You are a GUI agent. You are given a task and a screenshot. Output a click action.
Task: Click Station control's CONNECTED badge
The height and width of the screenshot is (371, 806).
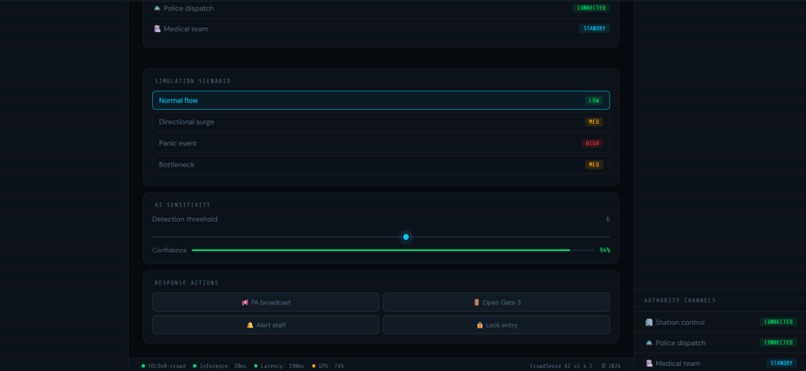pyautogui.click(x=778, y=322)
